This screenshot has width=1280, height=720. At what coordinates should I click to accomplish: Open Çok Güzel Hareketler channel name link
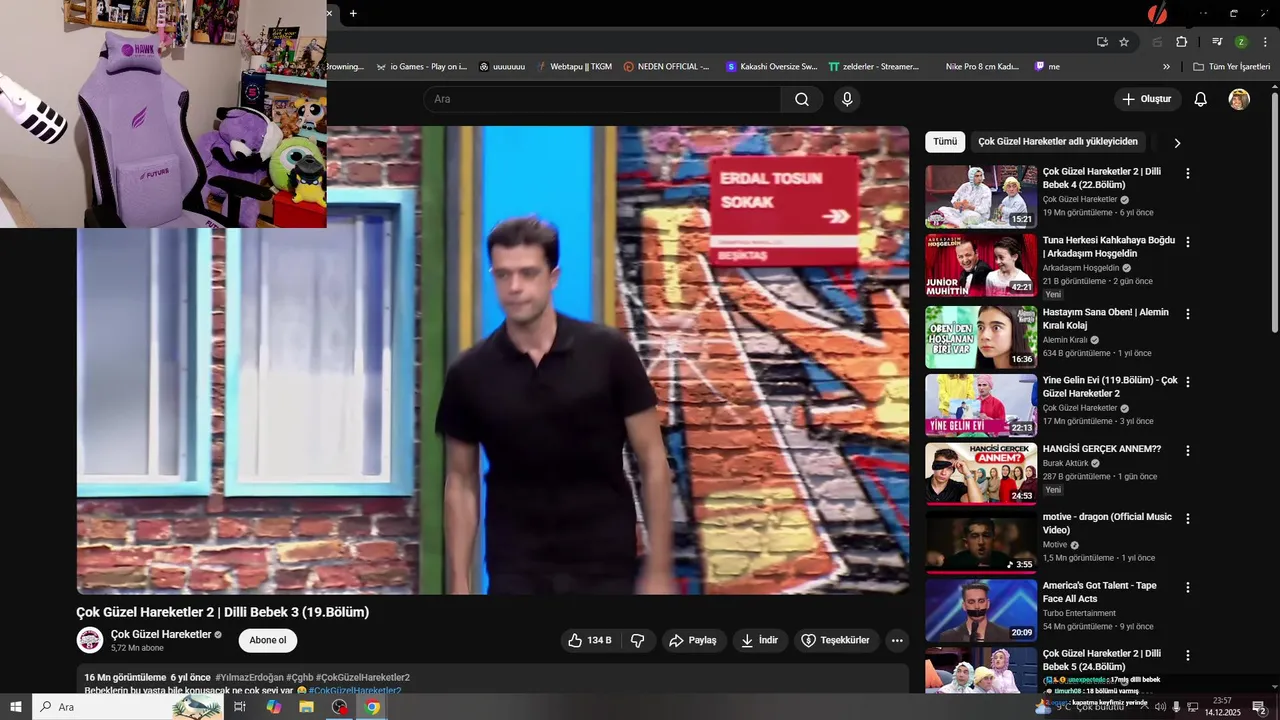161,634
